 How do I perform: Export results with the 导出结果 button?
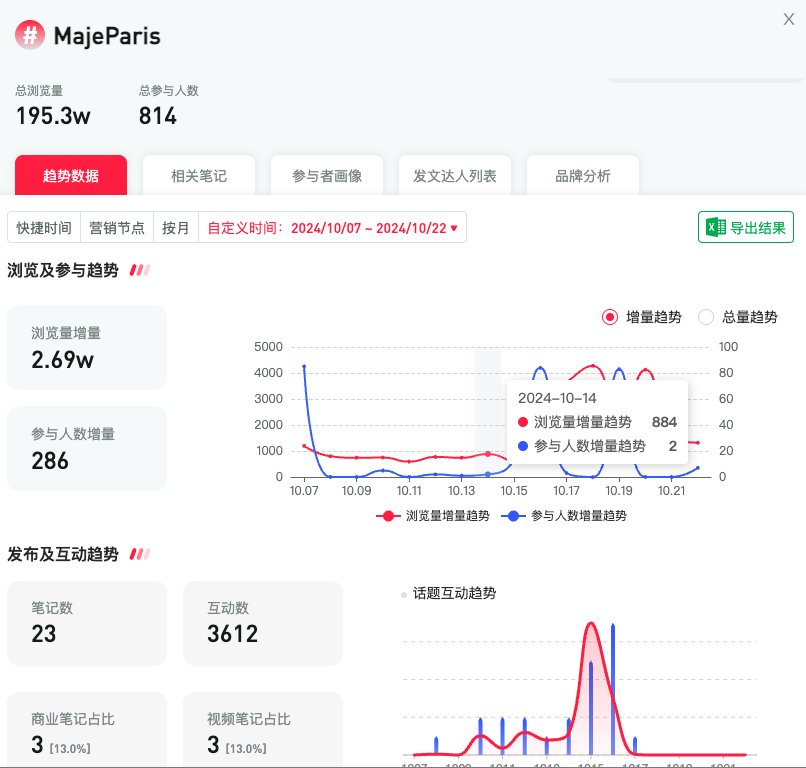click(746, 227)
